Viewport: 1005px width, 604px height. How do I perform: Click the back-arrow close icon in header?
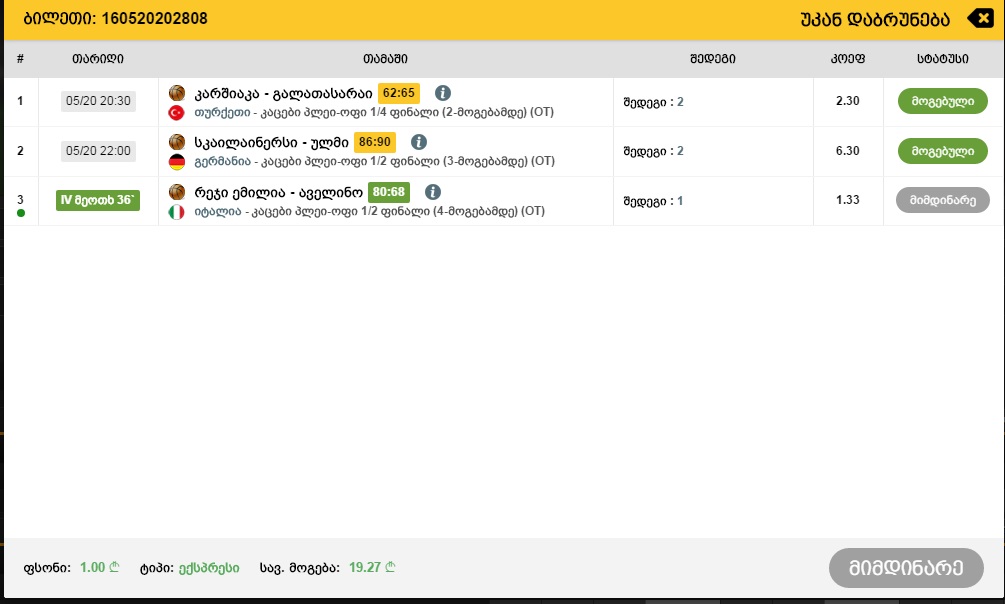pos(980,18)
